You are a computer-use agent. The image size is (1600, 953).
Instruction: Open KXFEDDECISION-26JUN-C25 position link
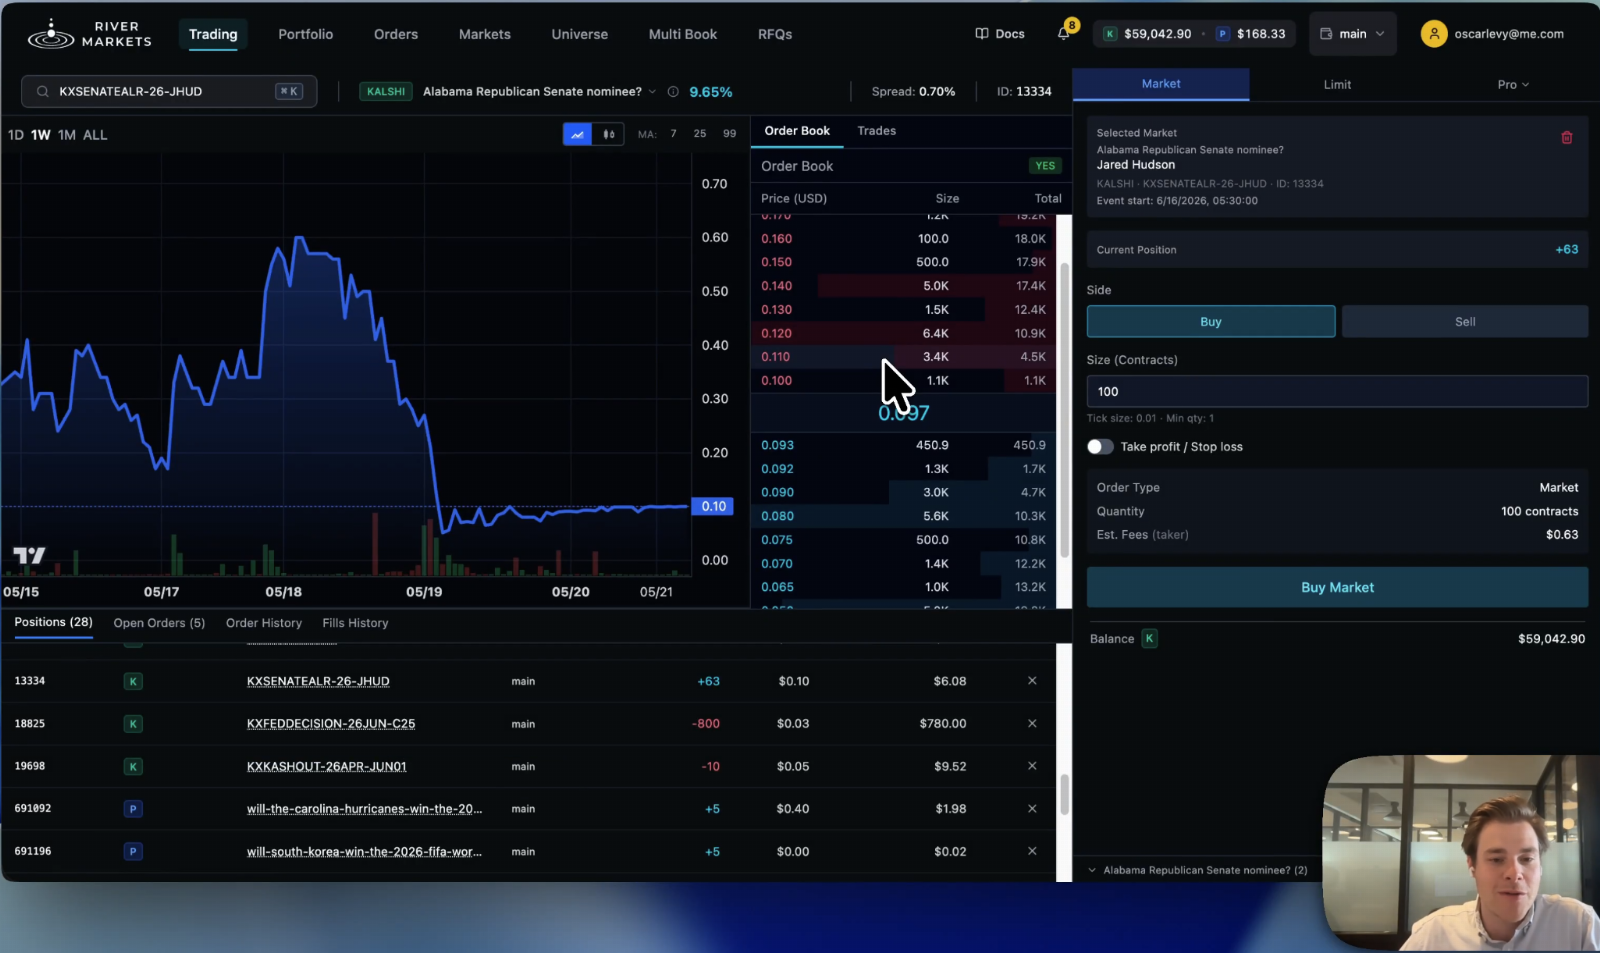point(331,724)
